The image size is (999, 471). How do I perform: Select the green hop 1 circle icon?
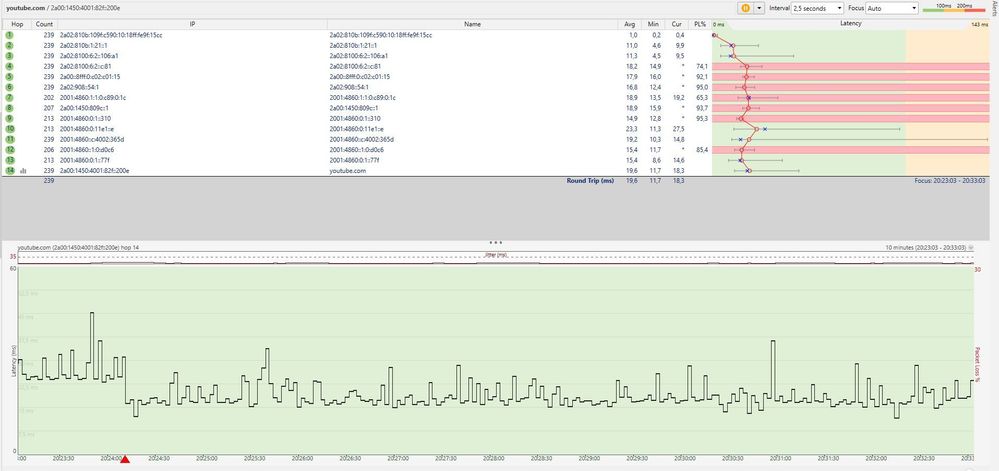tap(10, 35)
